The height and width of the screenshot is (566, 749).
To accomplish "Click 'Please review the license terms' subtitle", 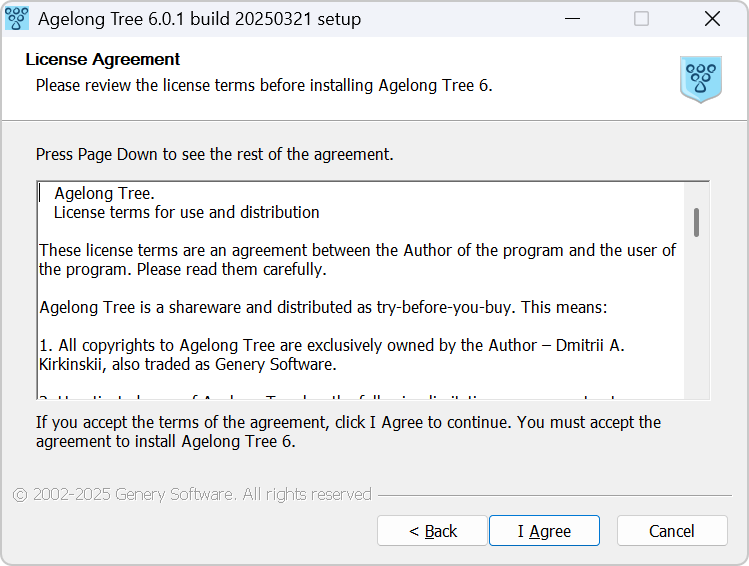I will click(264, 85).
